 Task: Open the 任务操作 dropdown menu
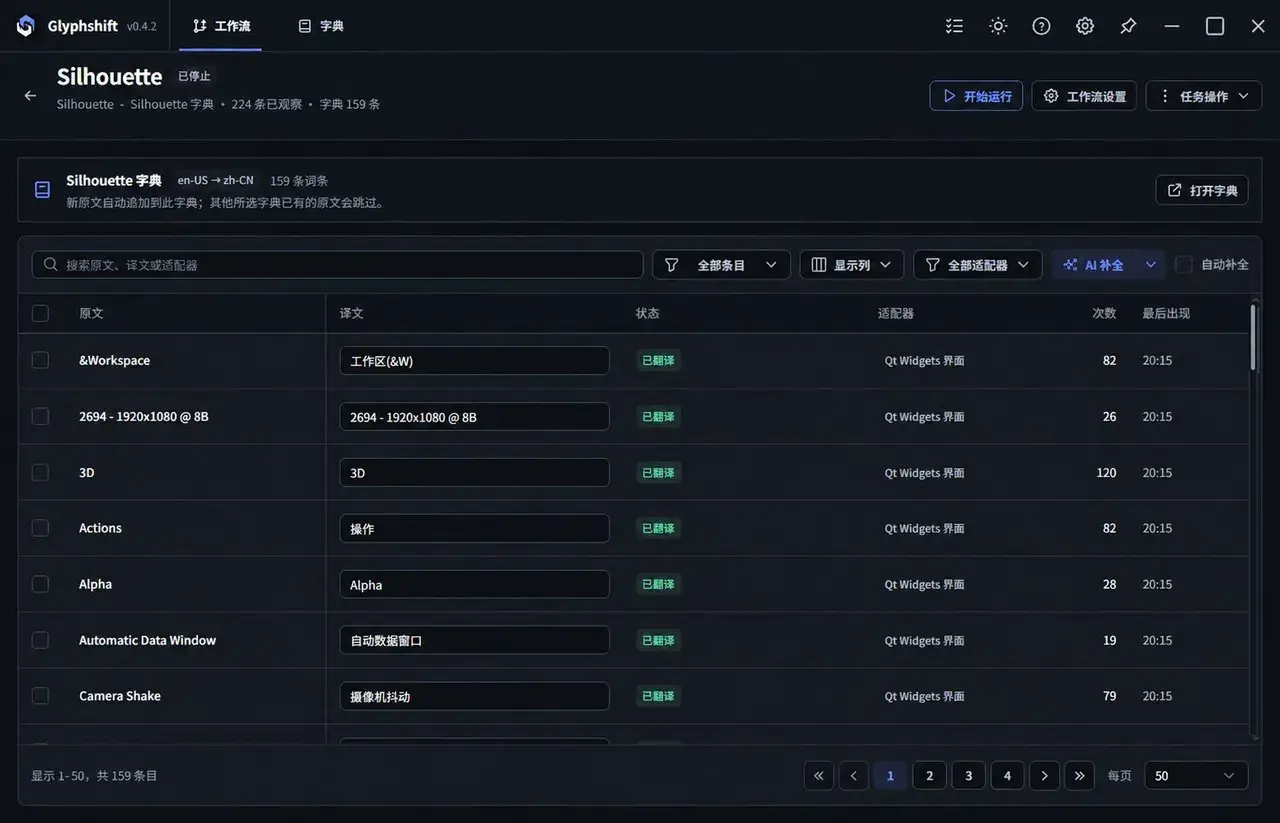1204,96
